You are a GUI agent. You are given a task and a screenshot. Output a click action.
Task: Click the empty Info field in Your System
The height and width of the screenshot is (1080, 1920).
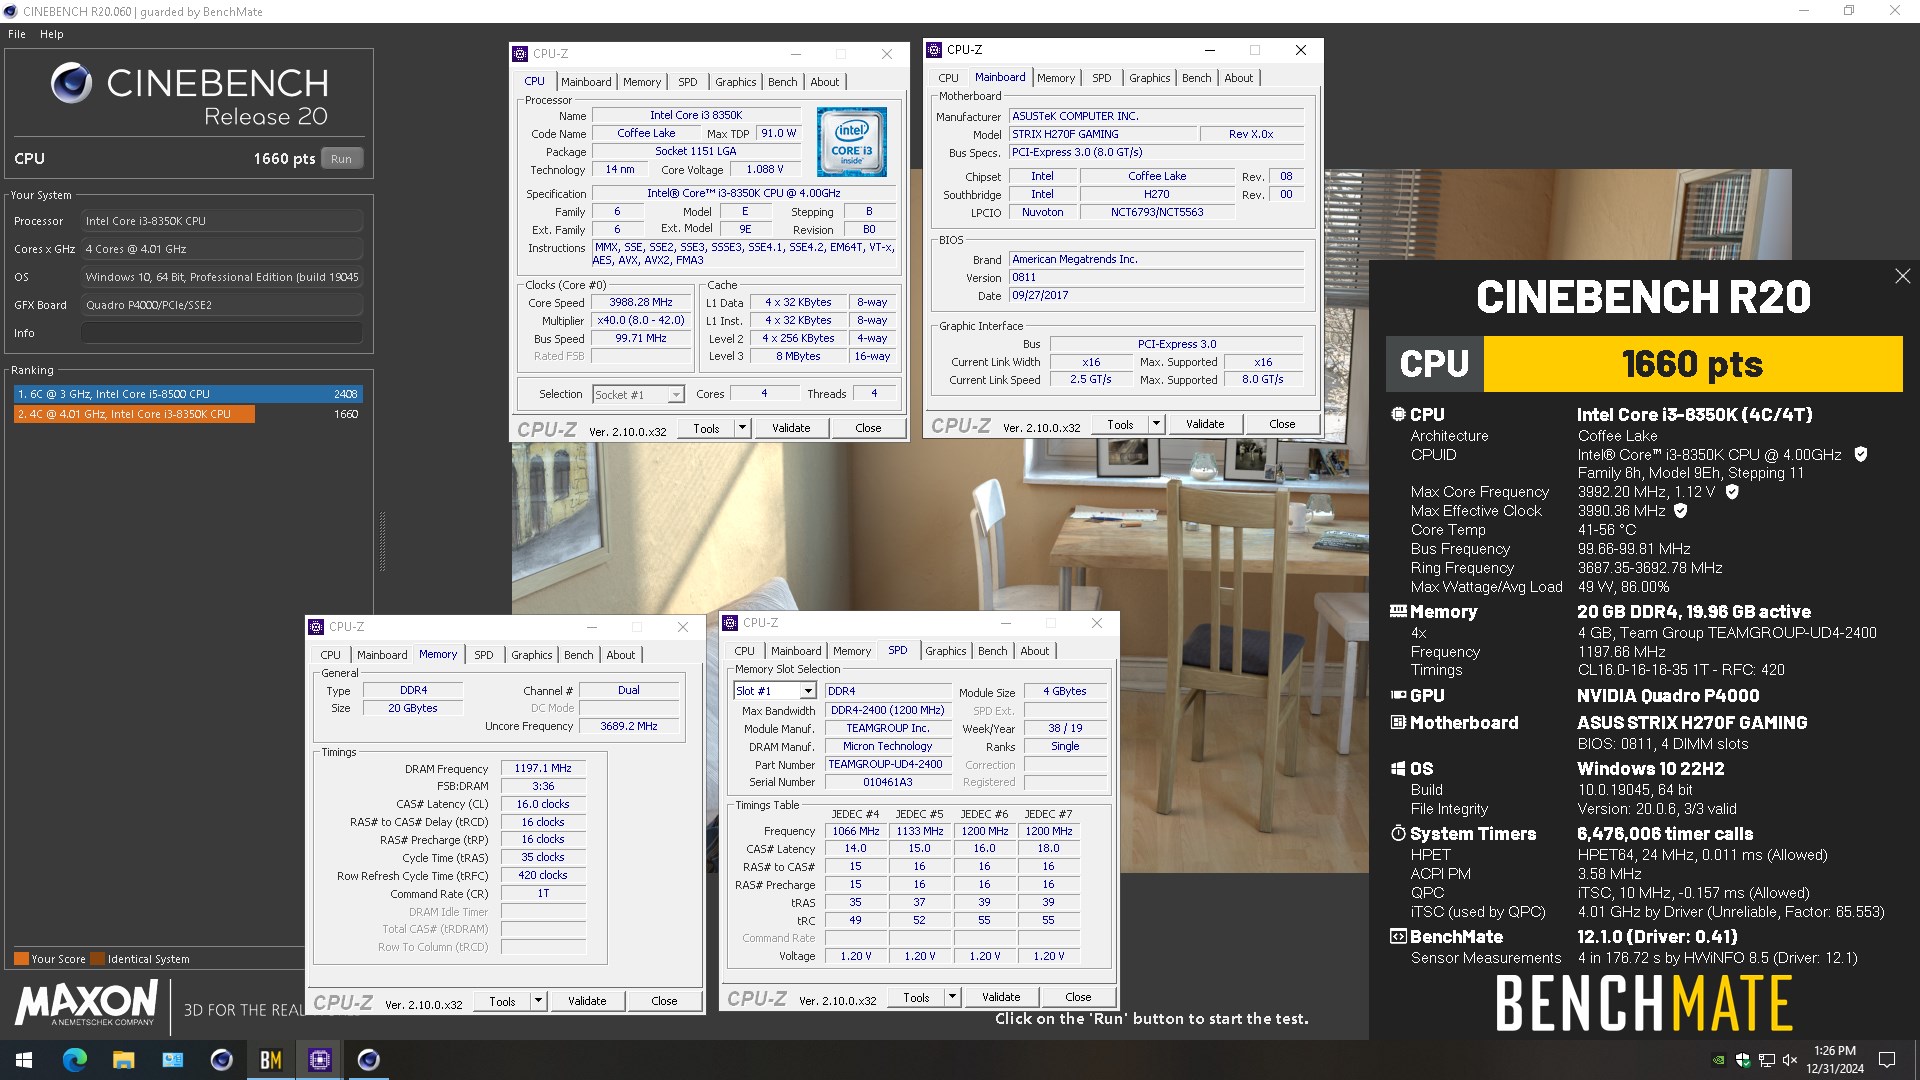[x=222, y=333]
